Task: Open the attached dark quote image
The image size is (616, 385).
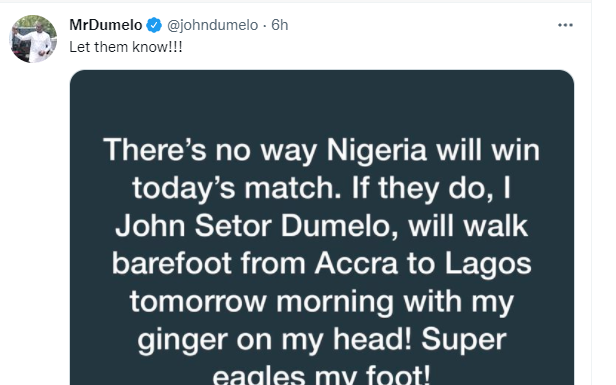Action: [322, 227]
